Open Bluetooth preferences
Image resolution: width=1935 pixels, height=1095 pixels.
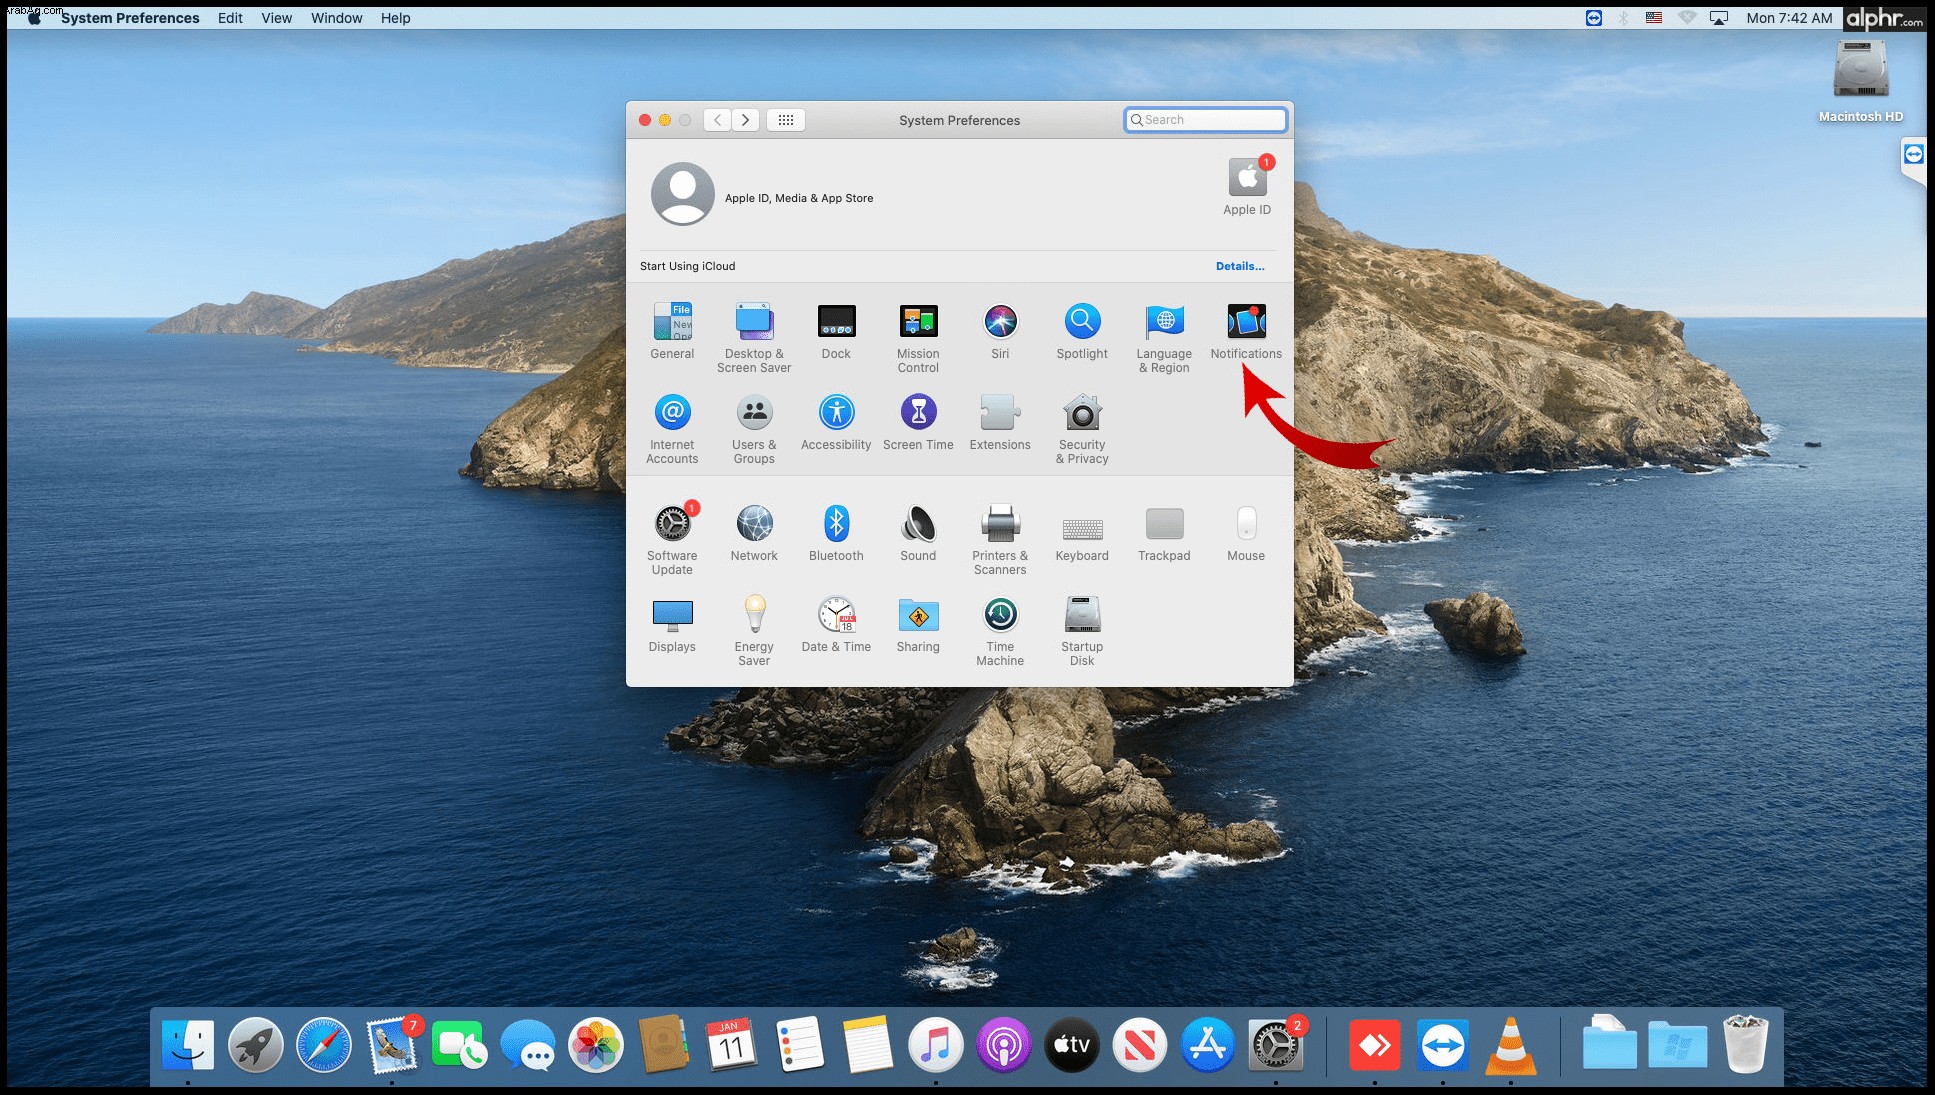click(836, 533)
